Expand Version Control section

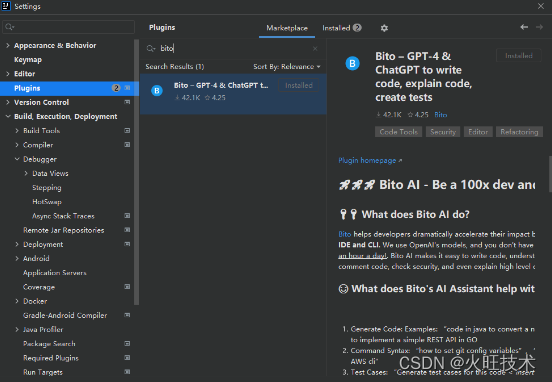tap(8, 102)
